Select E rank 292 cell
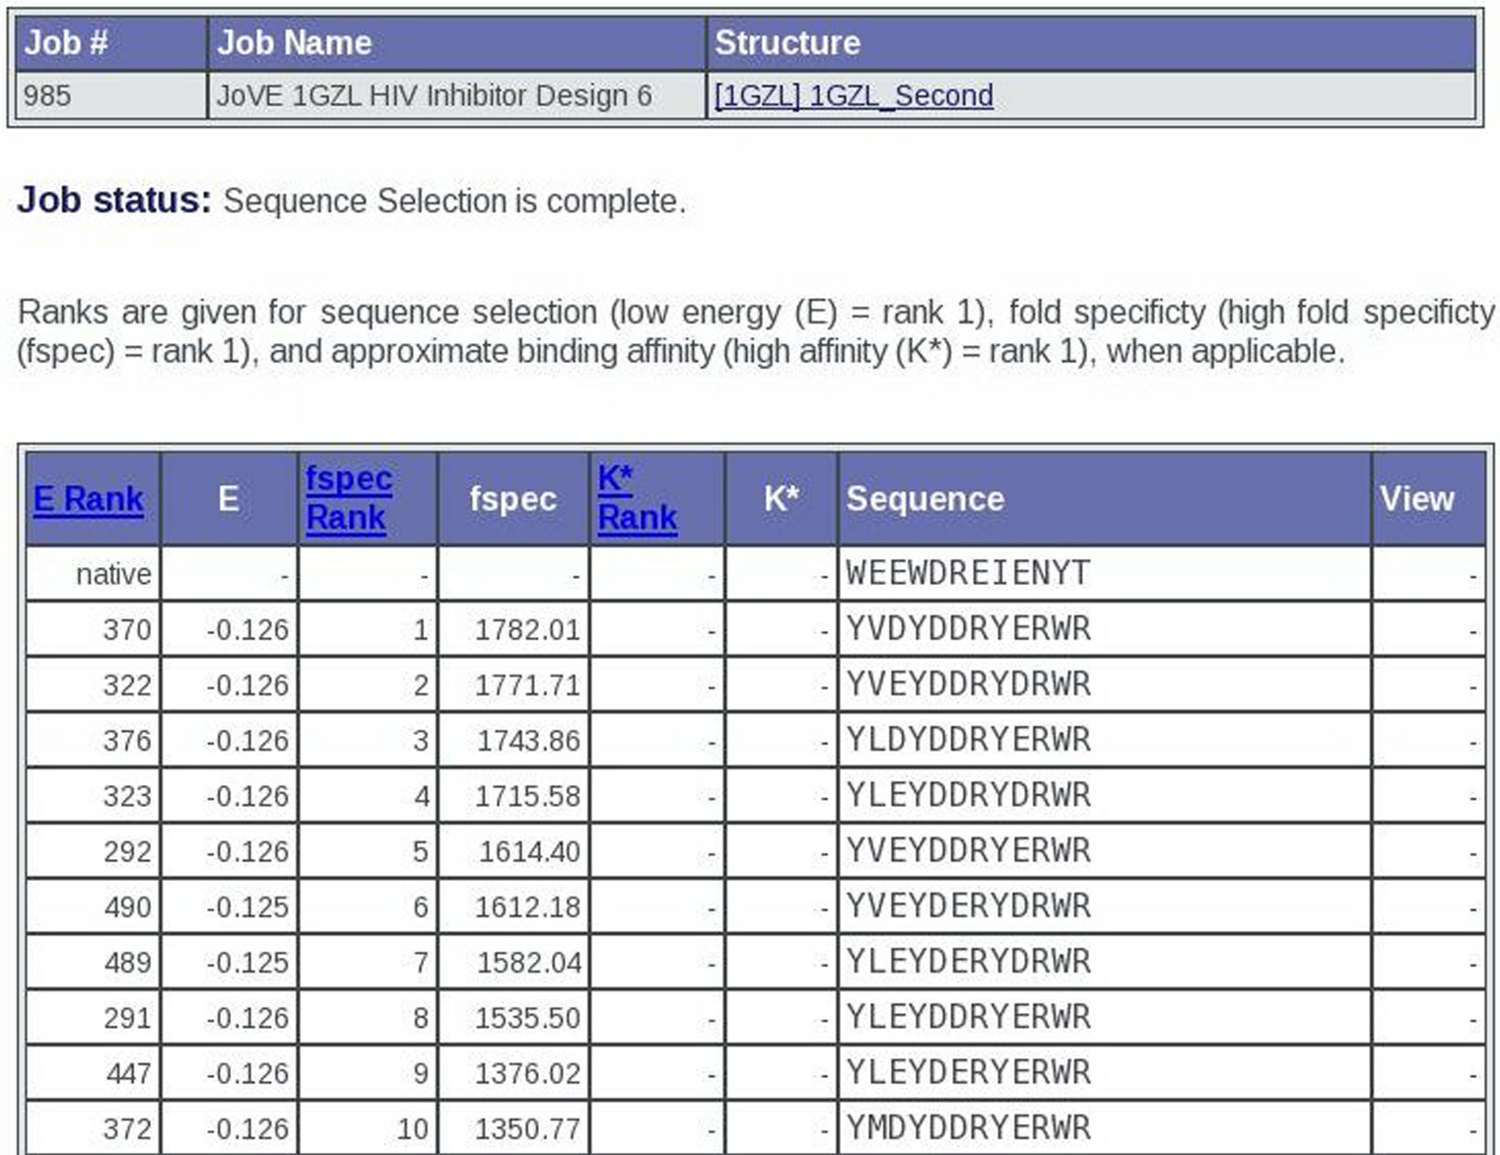 93,851
